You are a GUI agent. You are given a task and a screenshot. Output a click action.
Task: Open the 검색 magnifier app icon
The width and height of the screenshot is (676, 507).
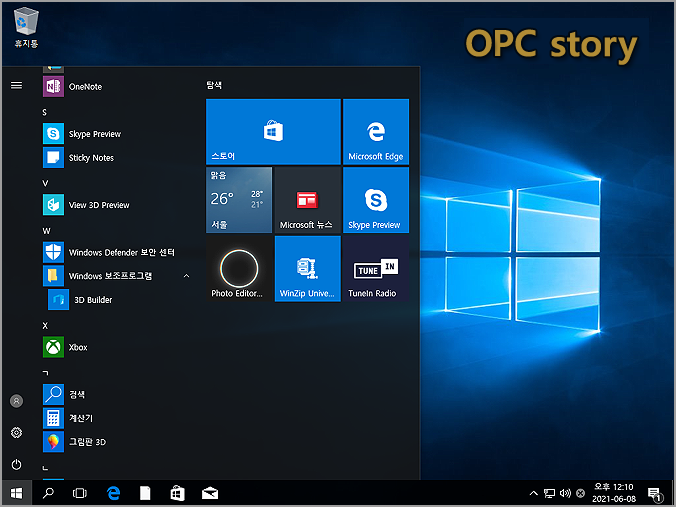pyautogui.click(x=53, y=394)
